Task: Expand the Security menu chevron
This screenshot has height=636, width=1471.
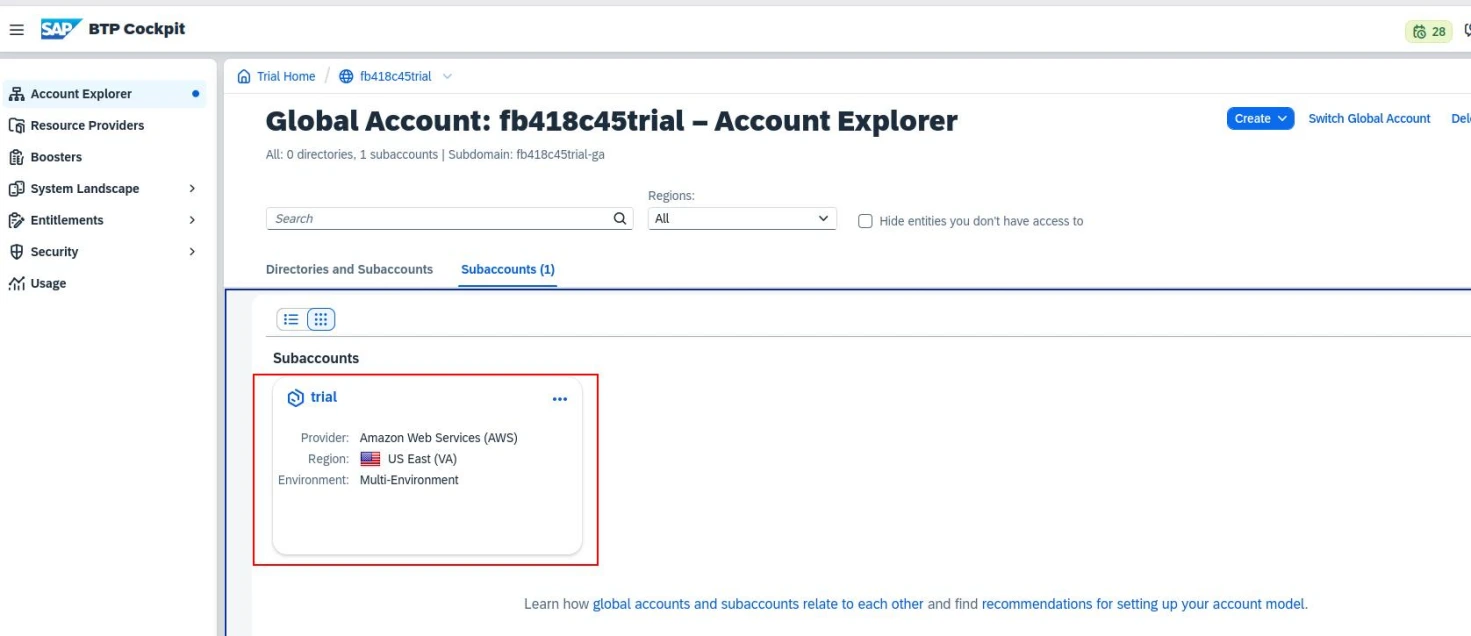Action: click(192, 252)
